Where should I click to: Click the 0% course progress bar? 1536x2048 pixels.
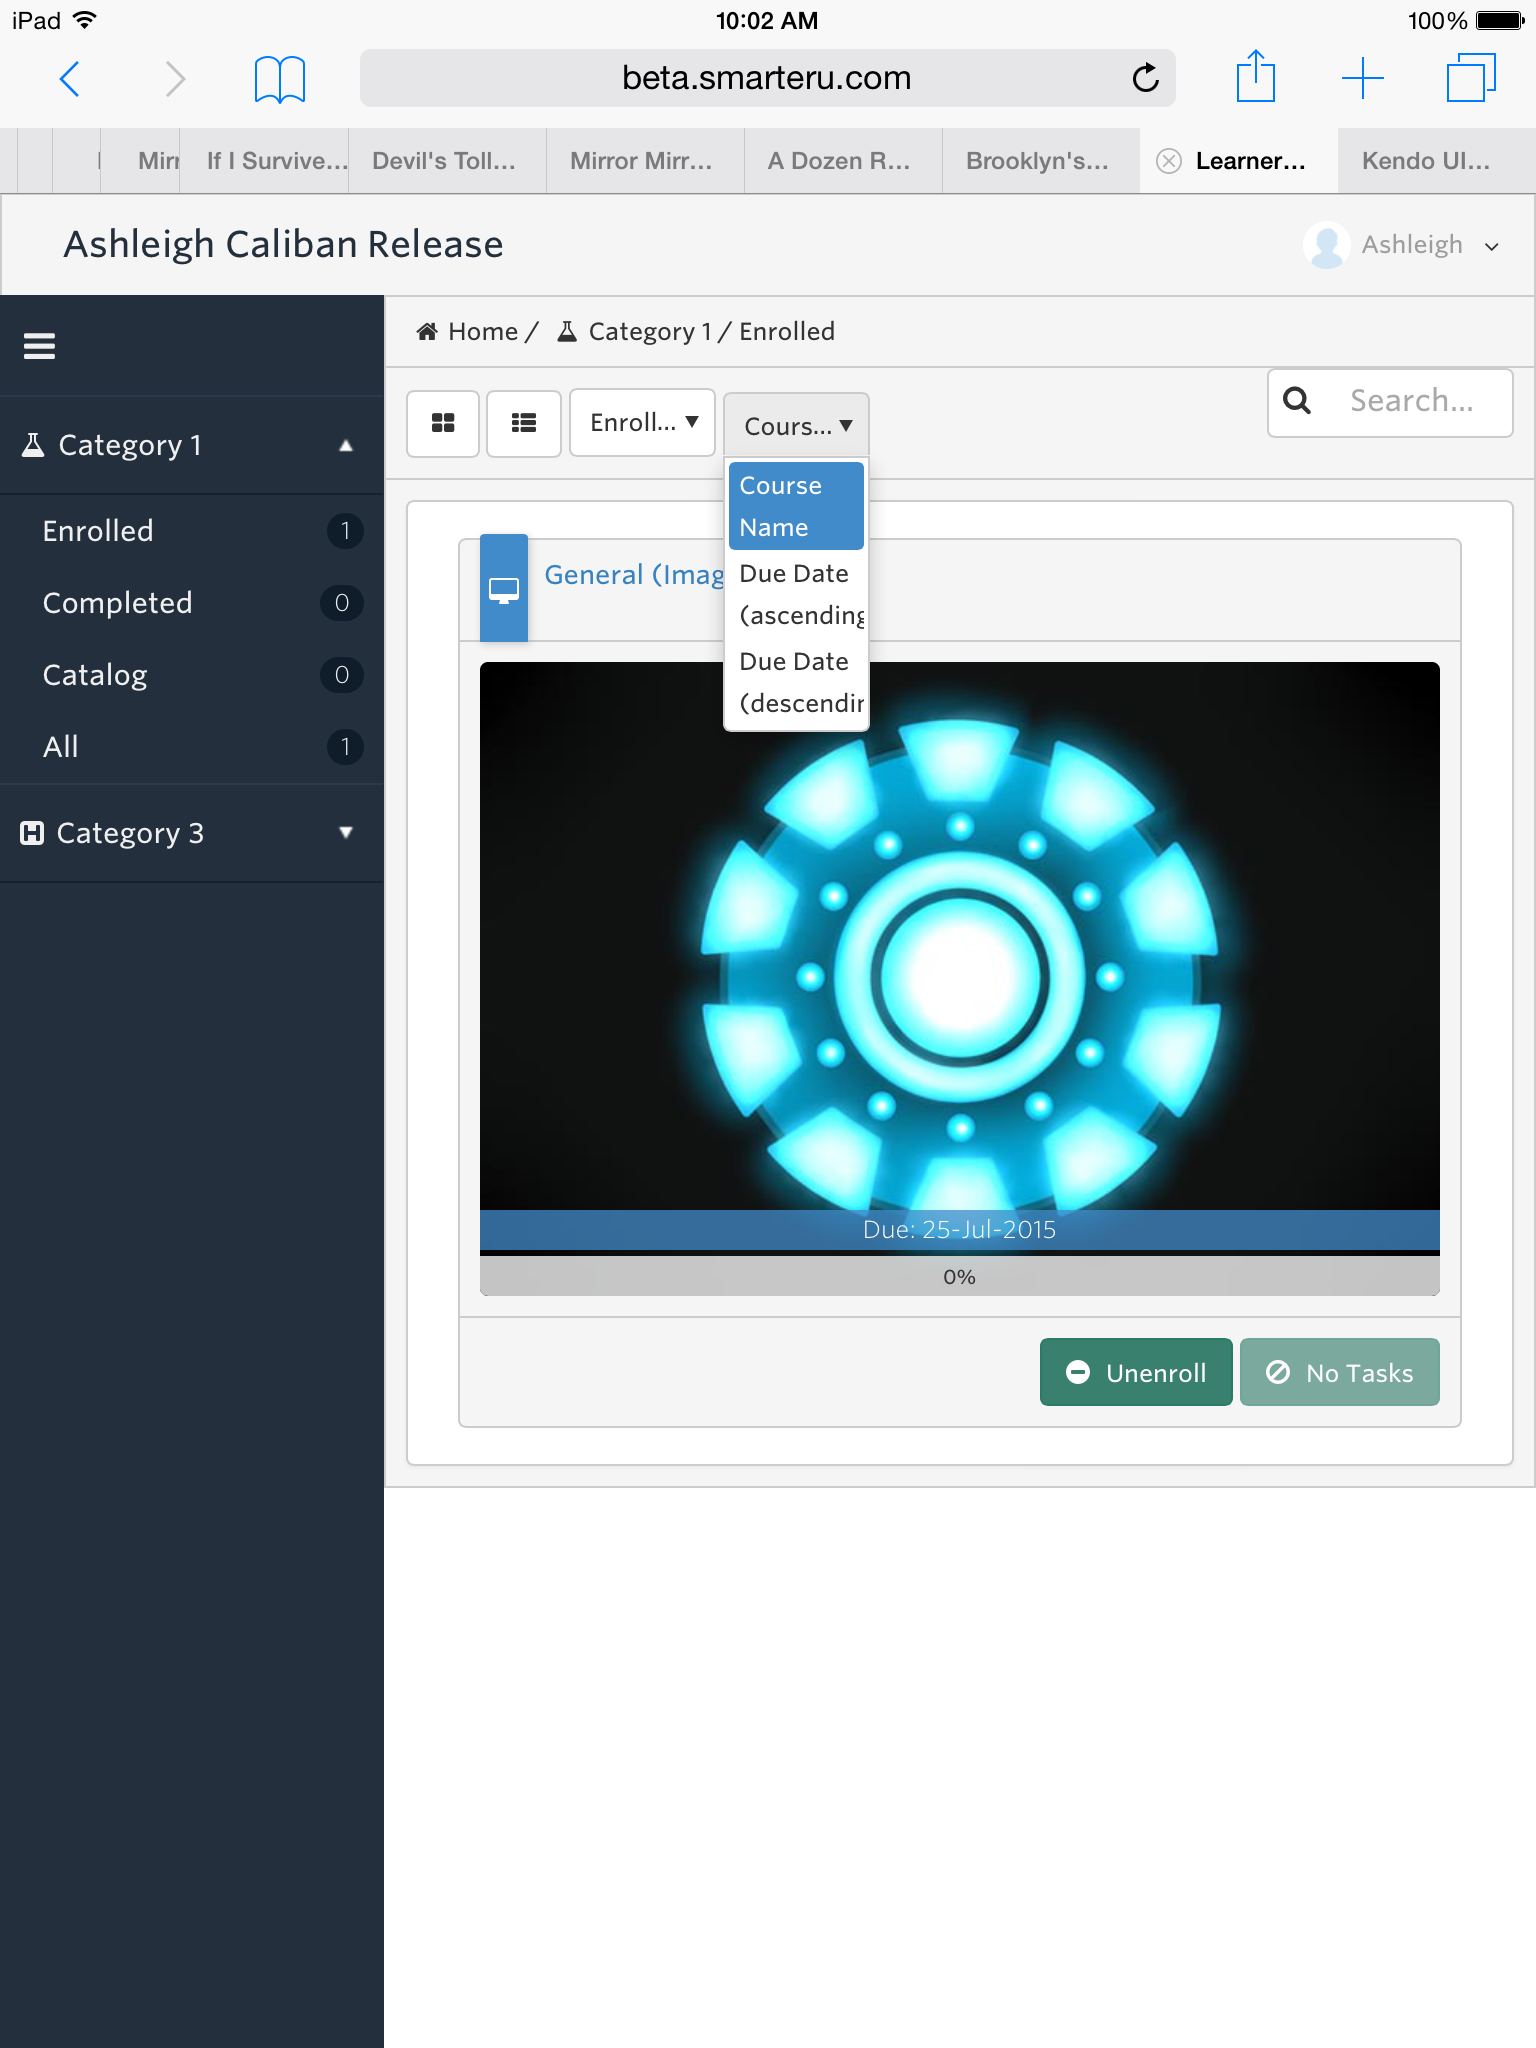[960, 1277]
